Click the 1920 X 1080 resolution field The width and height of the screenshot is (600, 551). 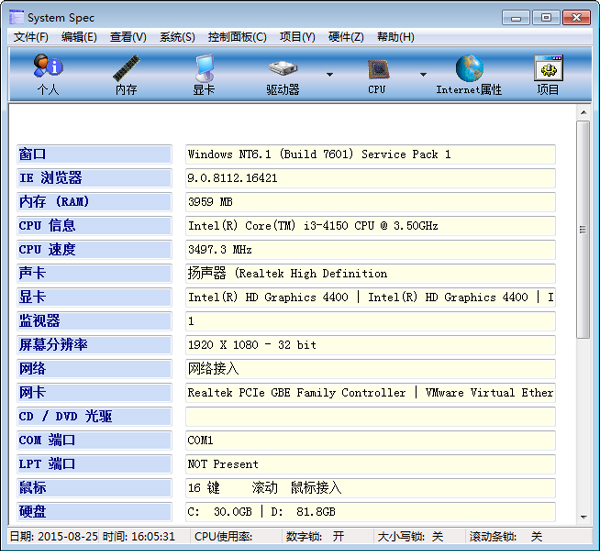click(370, 345)
